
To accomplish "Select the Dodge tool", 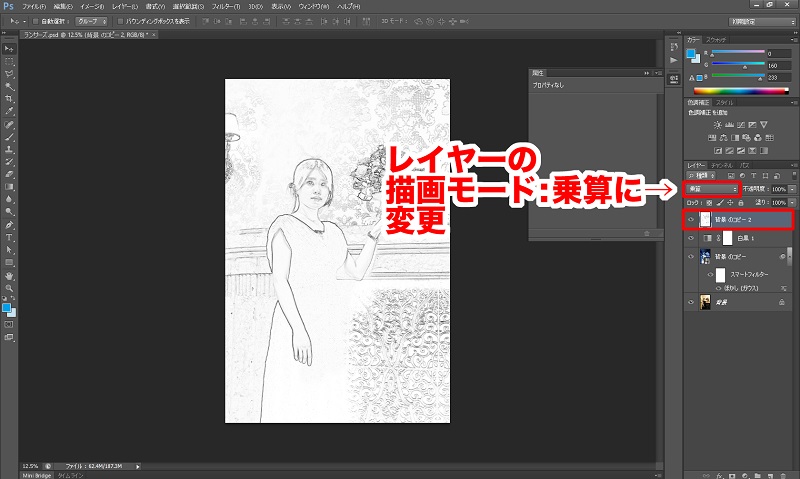I will point(9,212).
